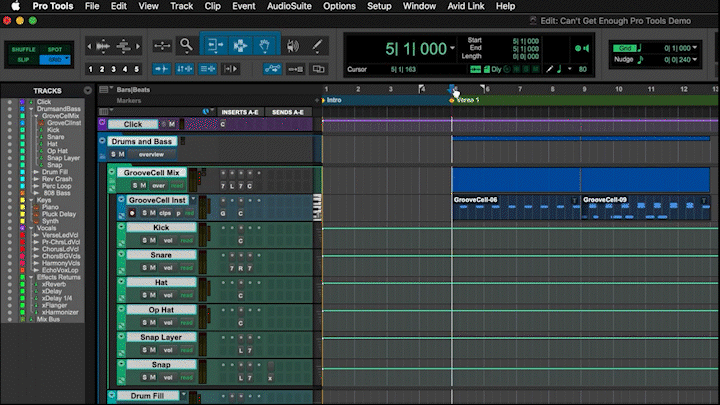Select the Zoomer magnifying glass tool
Screen dimensions: 720x405
point(186,45)
